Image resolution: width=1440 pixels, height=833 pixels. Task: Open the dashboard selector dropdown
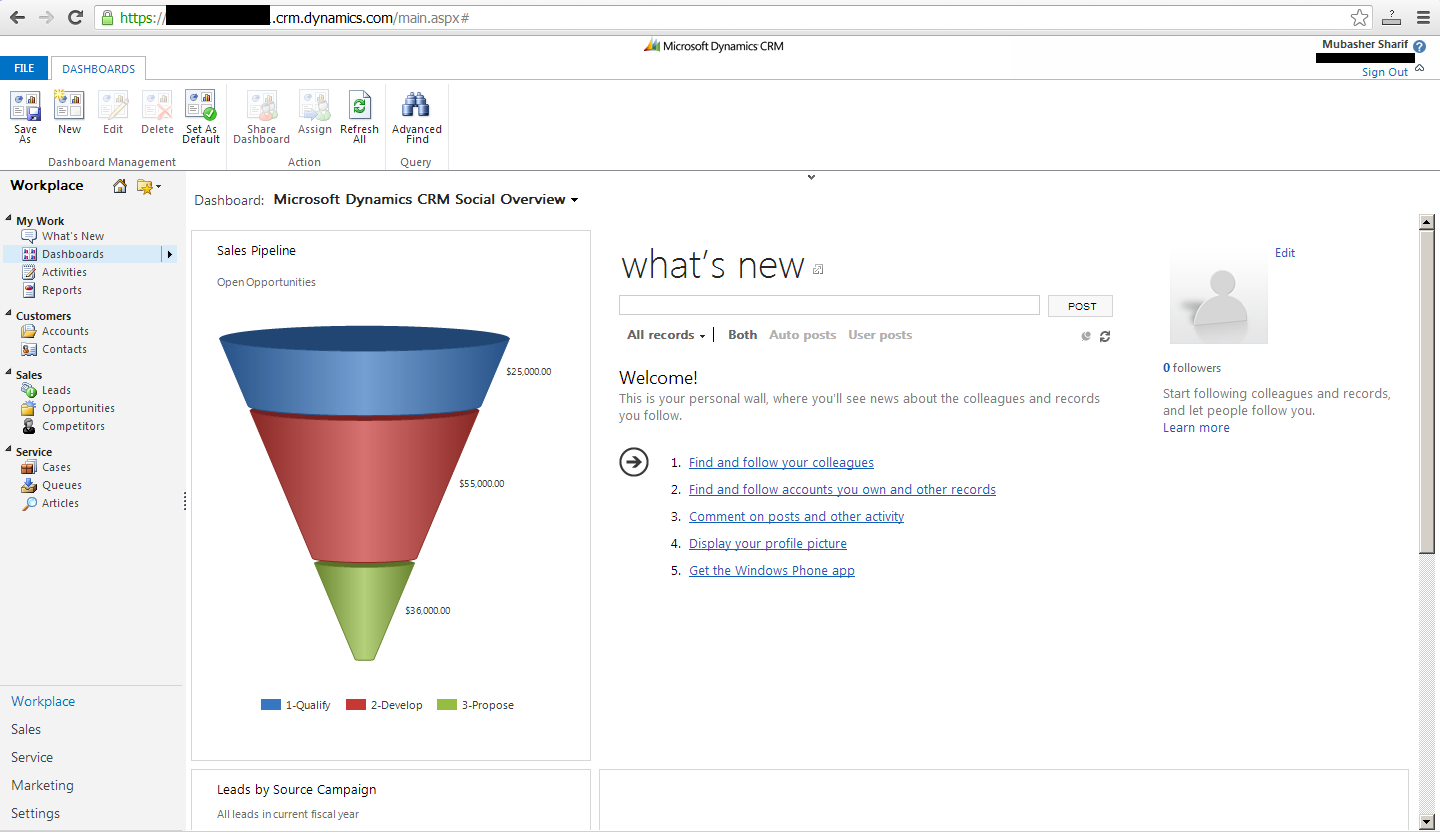[574, 200]
